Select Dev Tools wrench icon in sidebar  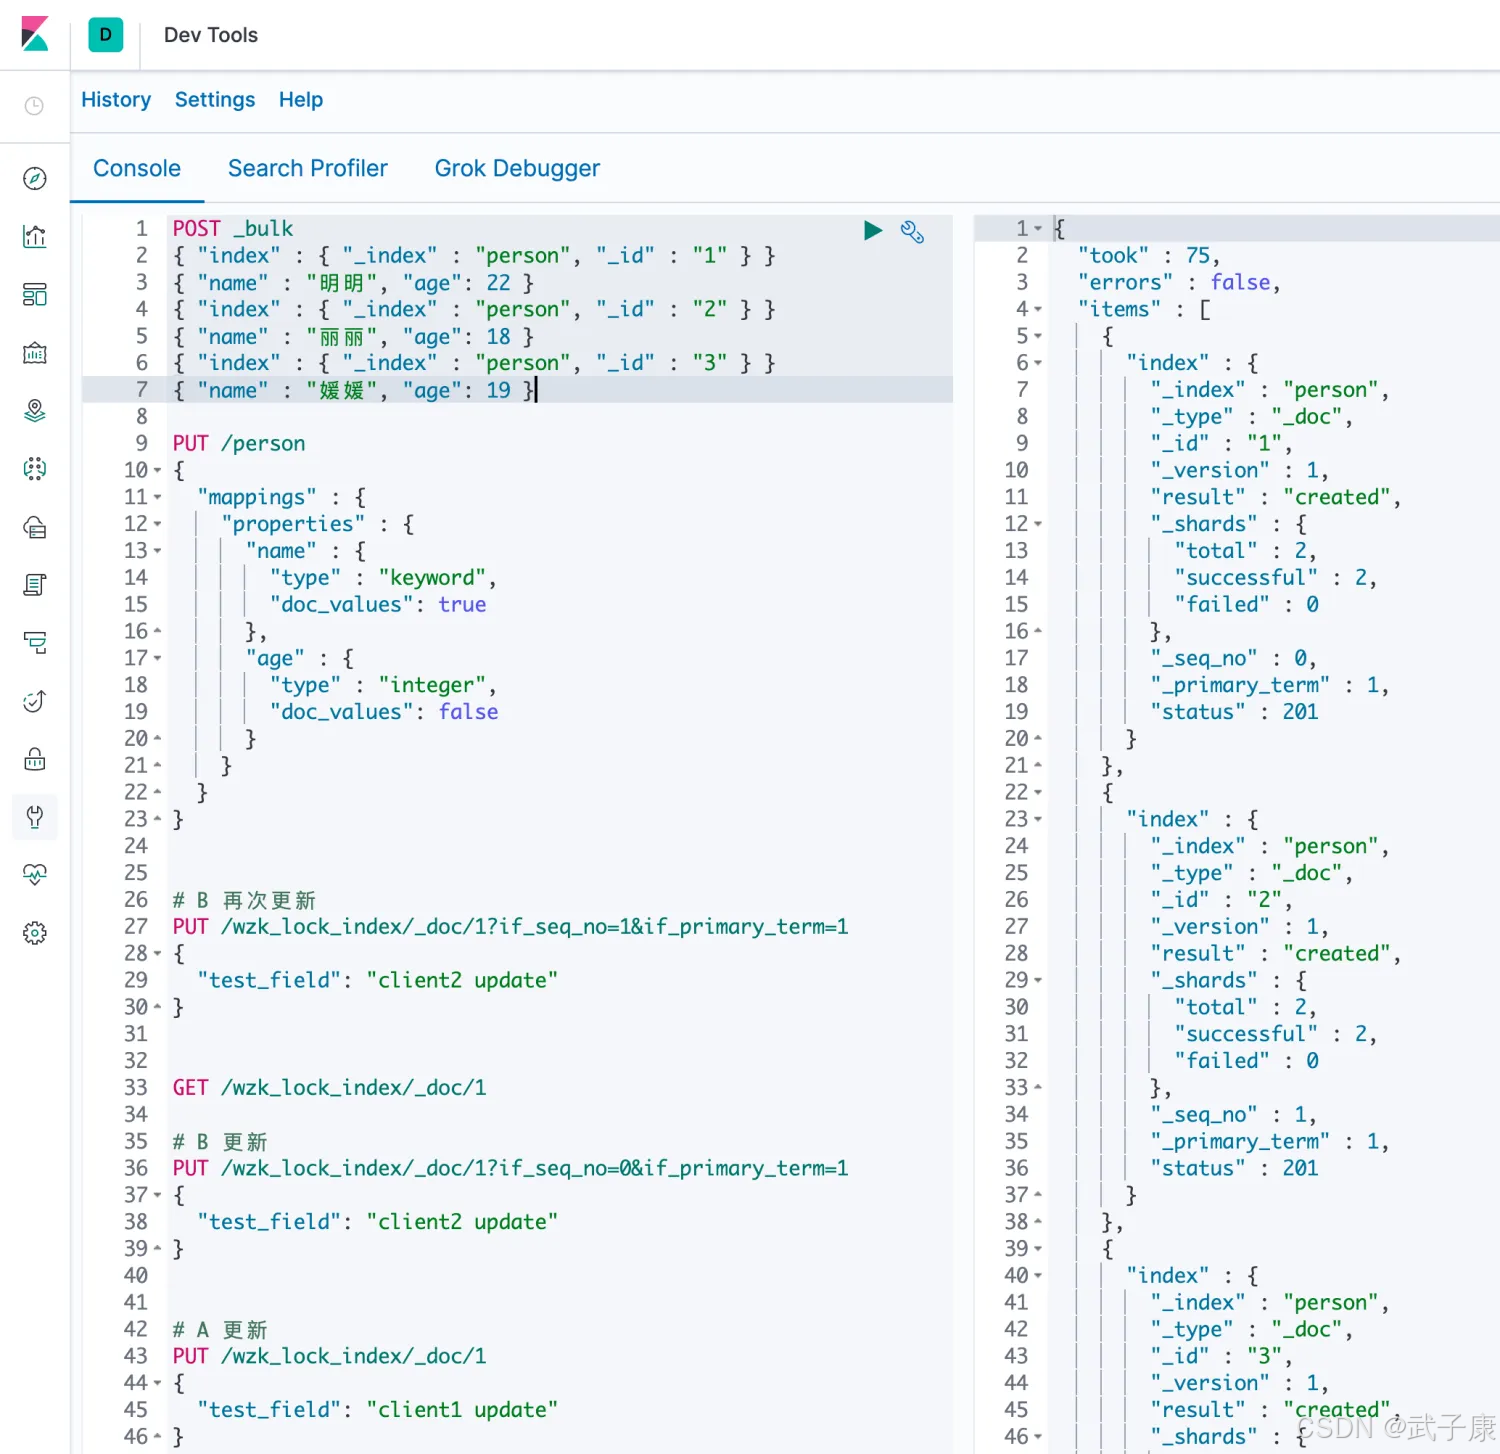pyautogui.click(x=35, y=817)
